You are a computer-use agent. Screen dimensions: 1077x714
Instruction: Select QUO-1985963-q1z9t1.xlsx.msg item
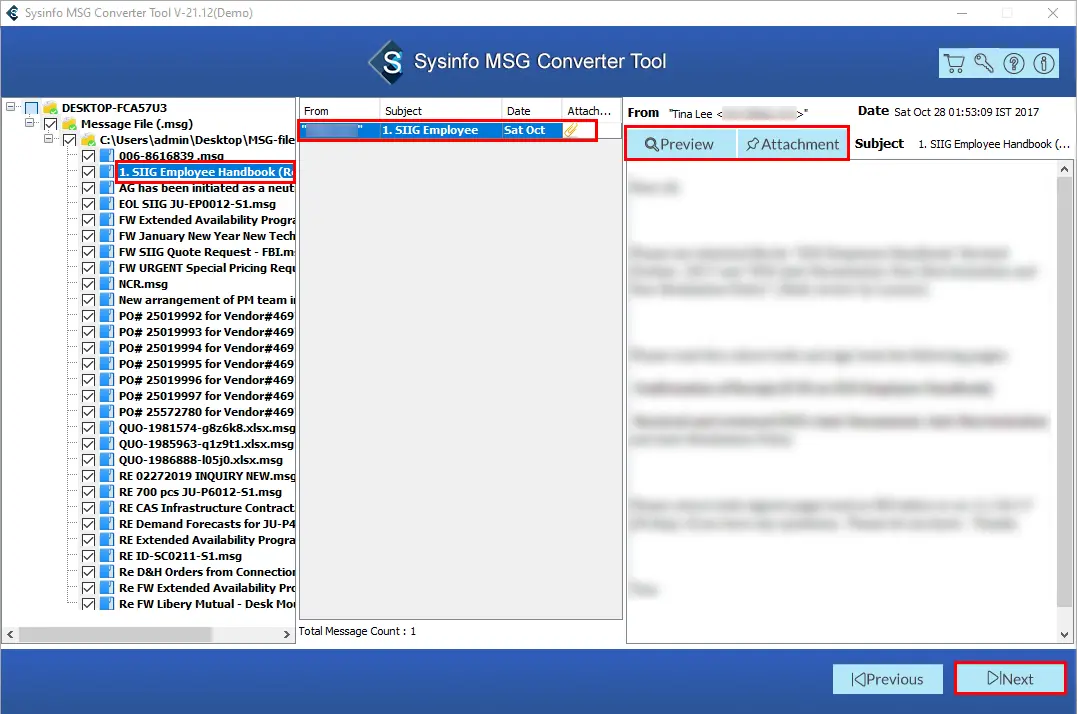pos(206,444)
